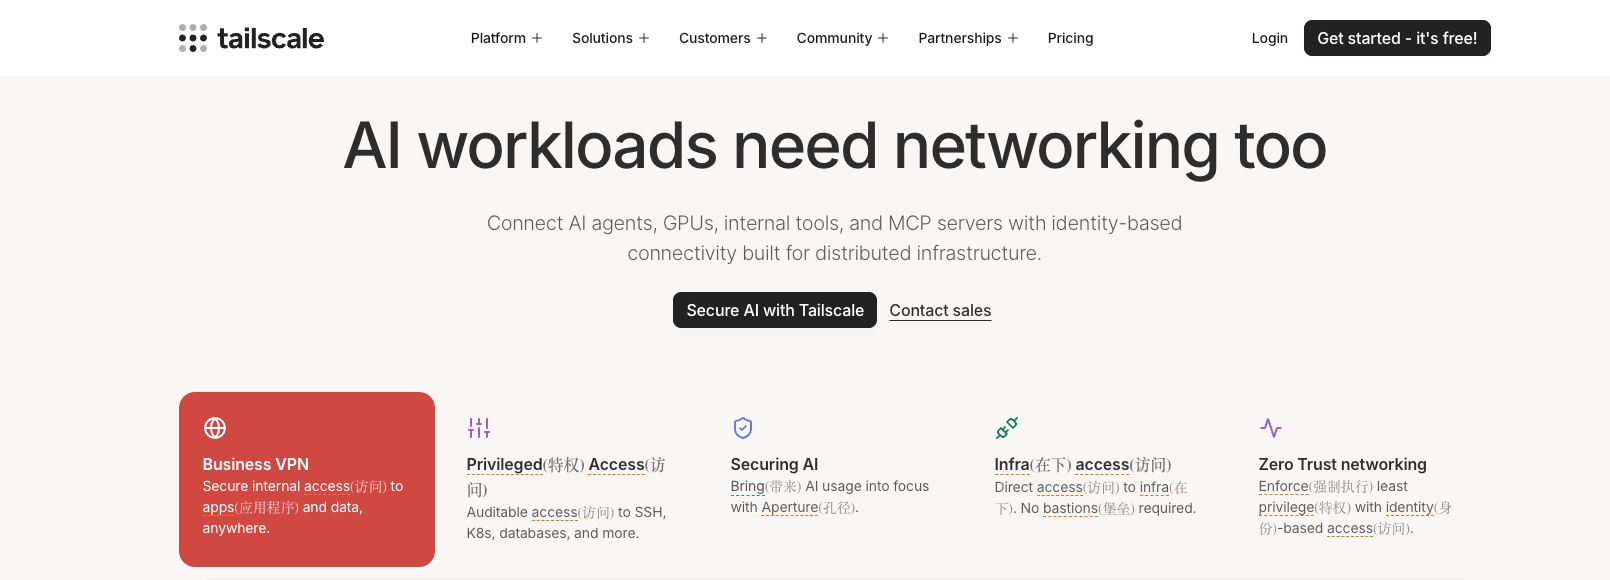Image resolution: width=1610 pixels, height=580 pixels.
Task: Open the Platform menu
Action: 498,38
